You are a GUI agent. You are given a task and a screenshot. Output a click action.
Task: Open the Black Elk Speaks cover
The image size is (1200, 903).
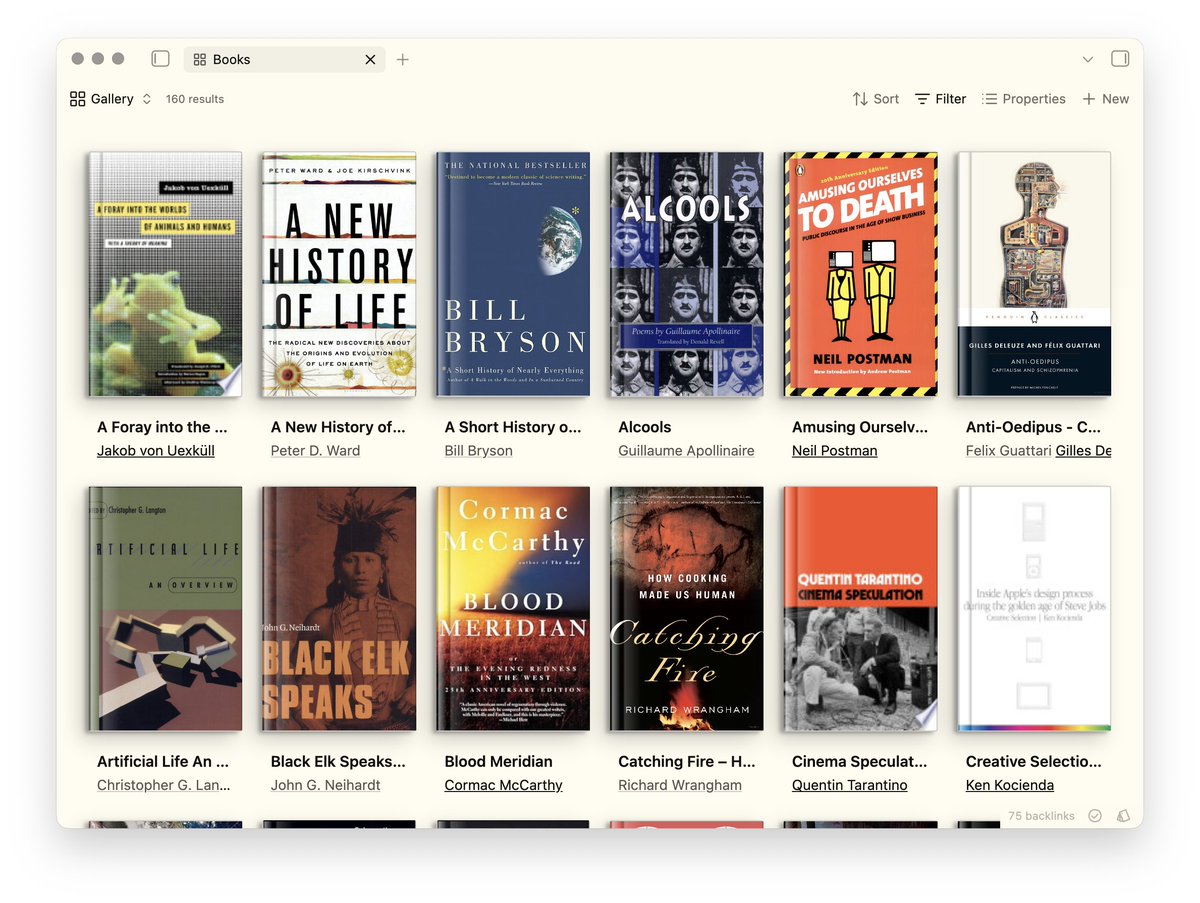point(338,609)
